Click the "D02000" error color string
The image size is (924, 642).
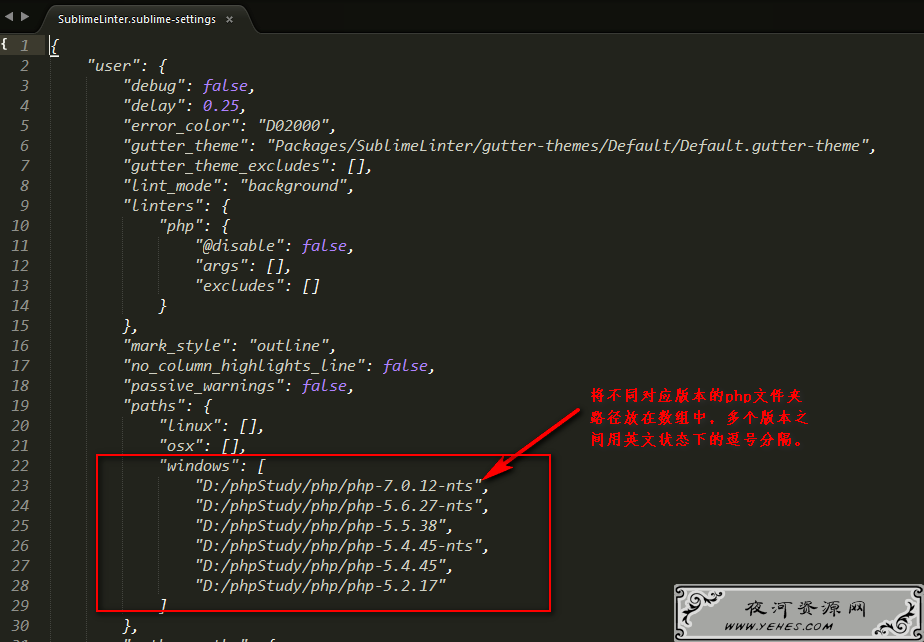(293, 126)
